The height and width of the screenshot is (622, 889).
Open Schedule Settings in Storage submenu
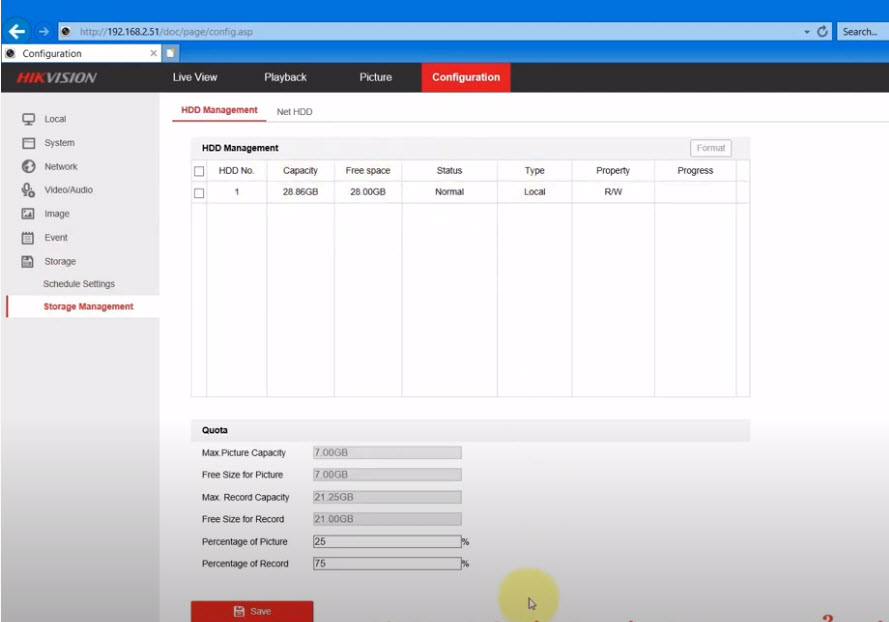coord(79,284)
